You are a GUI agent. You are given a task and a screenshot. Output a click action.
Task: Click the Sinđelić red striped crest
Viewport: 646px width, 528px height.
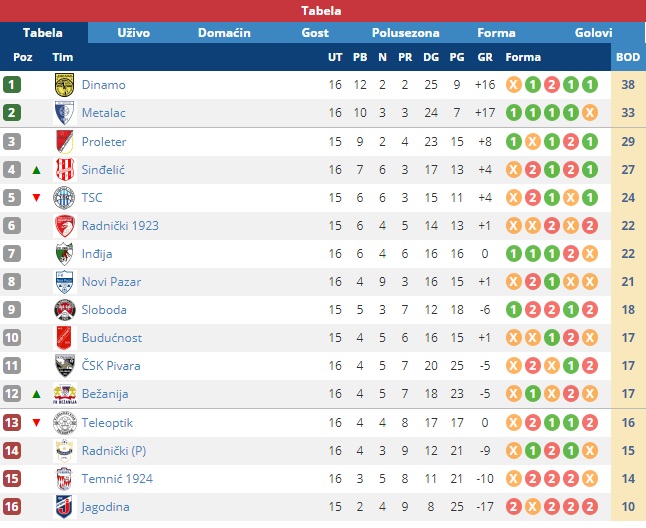click(65, 170)
